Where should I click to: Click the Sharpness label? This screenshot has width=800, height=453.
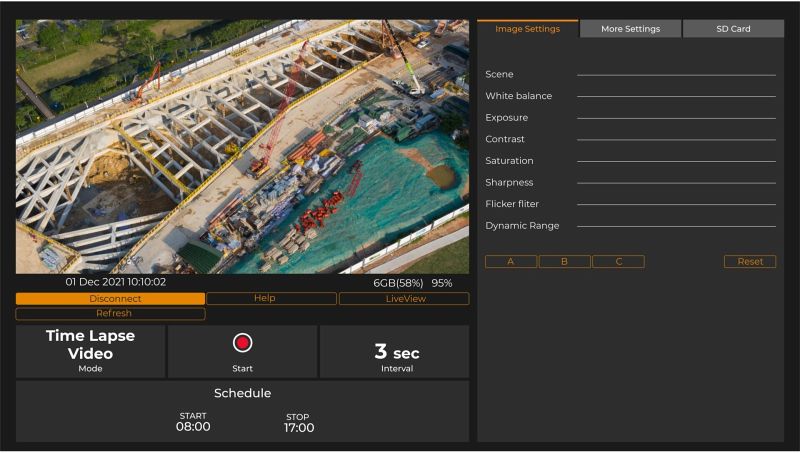(509, 183)
